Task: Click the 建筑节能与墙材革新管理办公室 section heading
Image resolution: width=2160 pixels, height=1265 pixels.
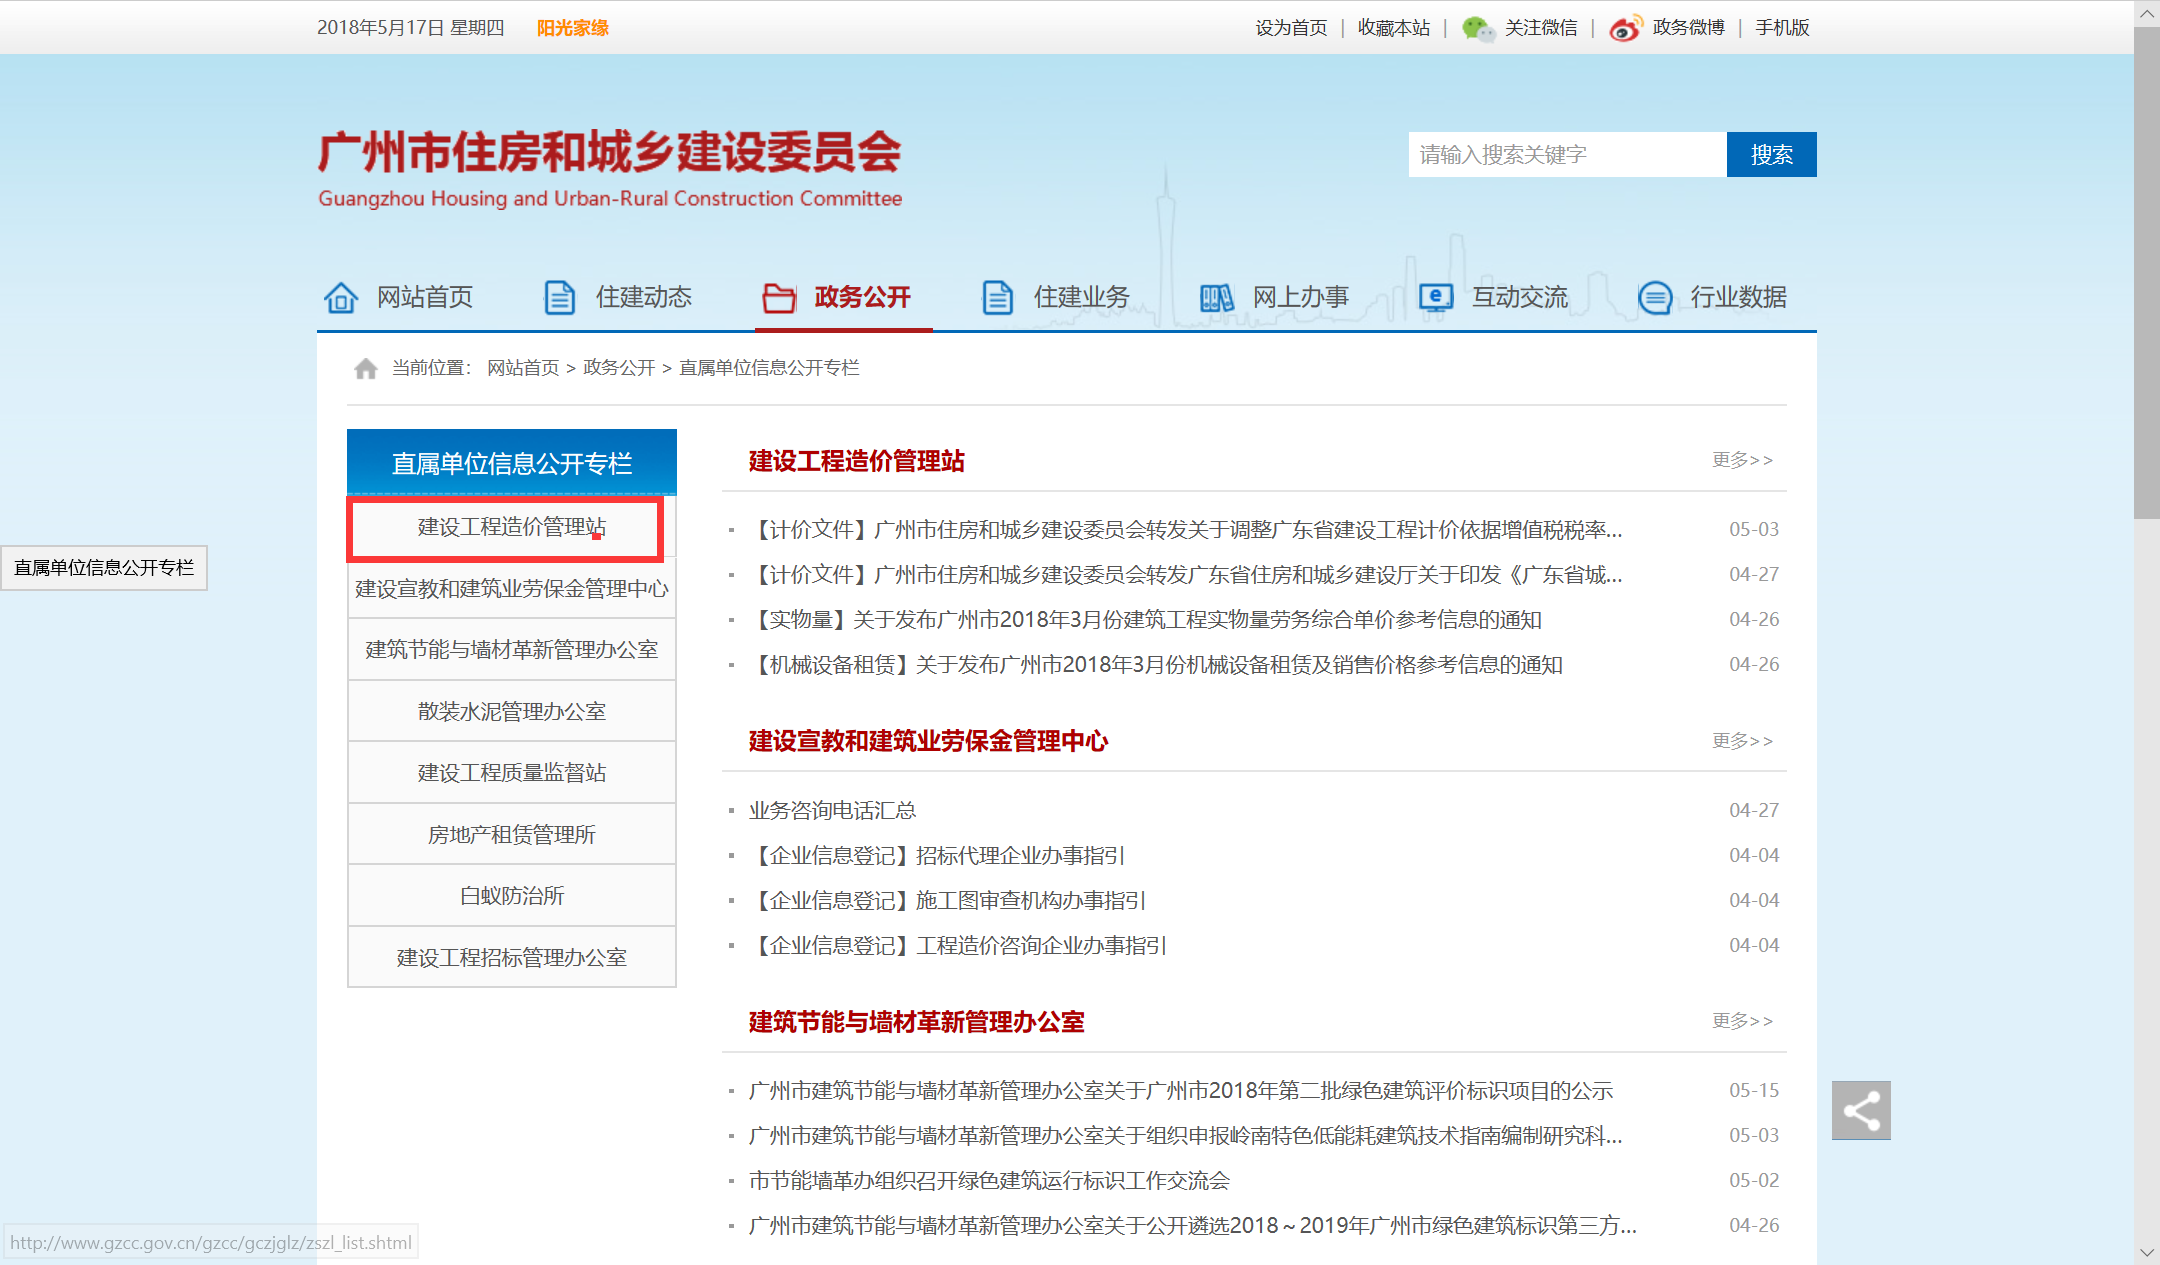Action: [x=917, y=1022]
